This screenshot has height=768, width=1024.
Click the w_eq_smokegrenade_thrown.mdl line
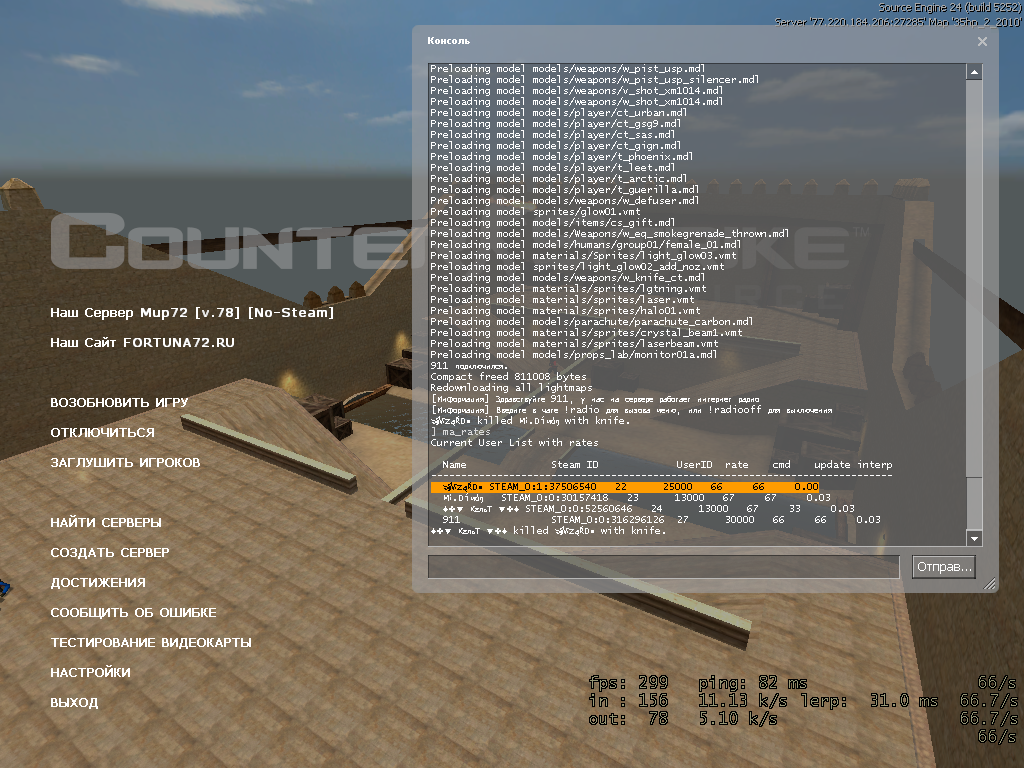609,234
